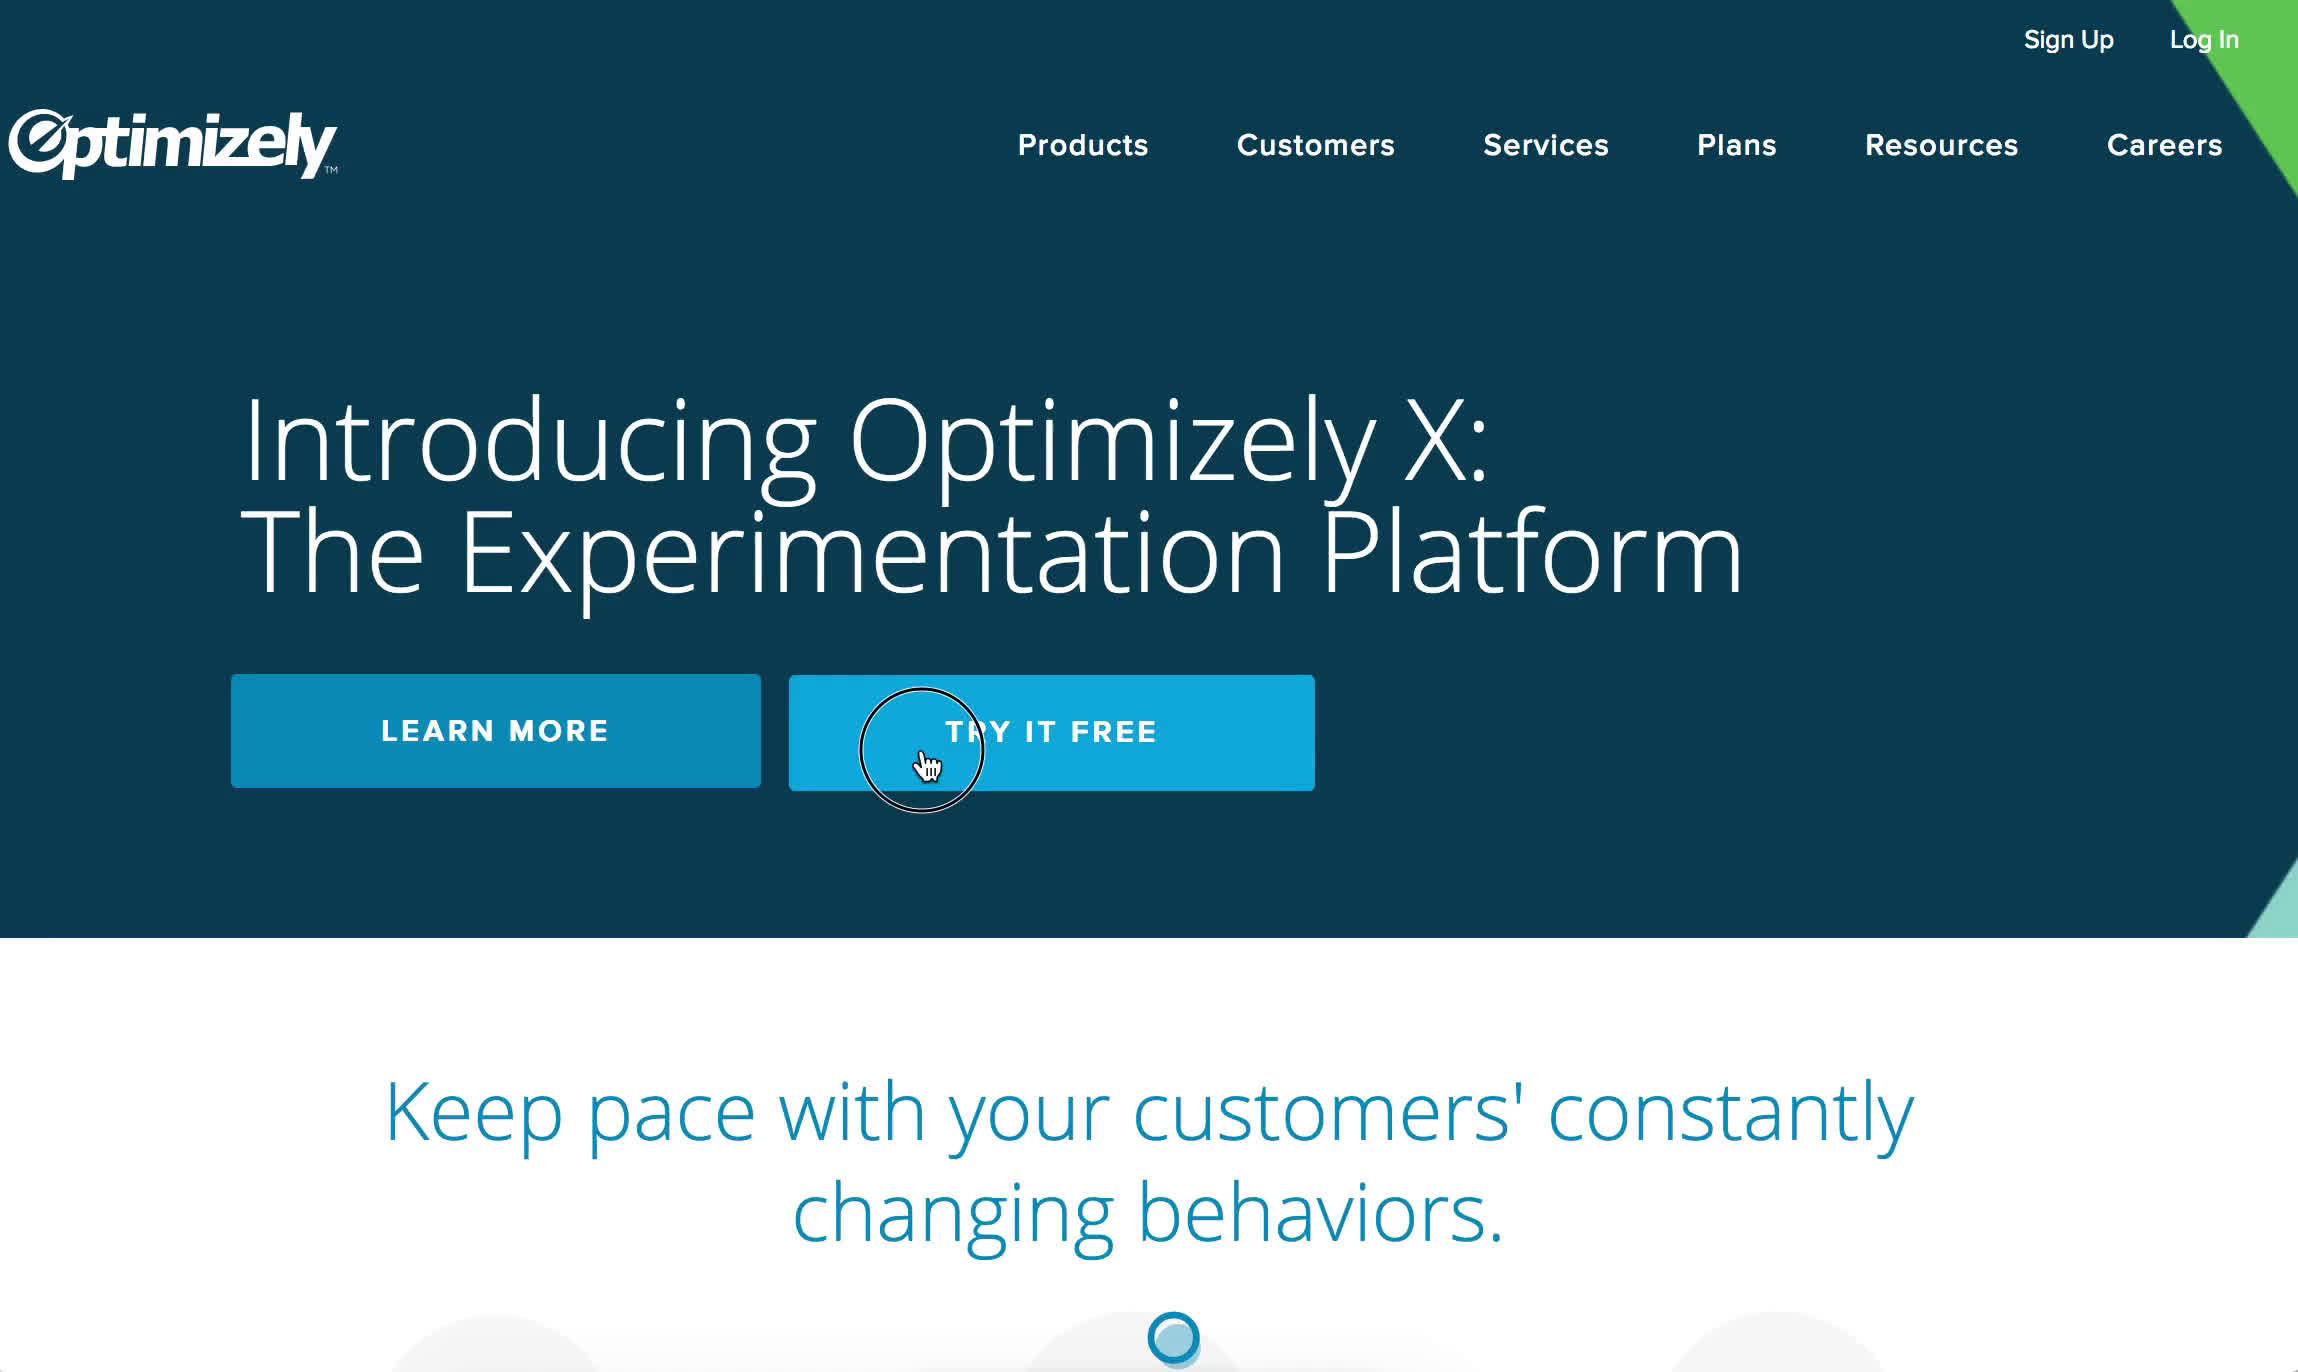Click the LEARN MORE button
Viewport: 2298px width, 1372px height.
[495, 730]
